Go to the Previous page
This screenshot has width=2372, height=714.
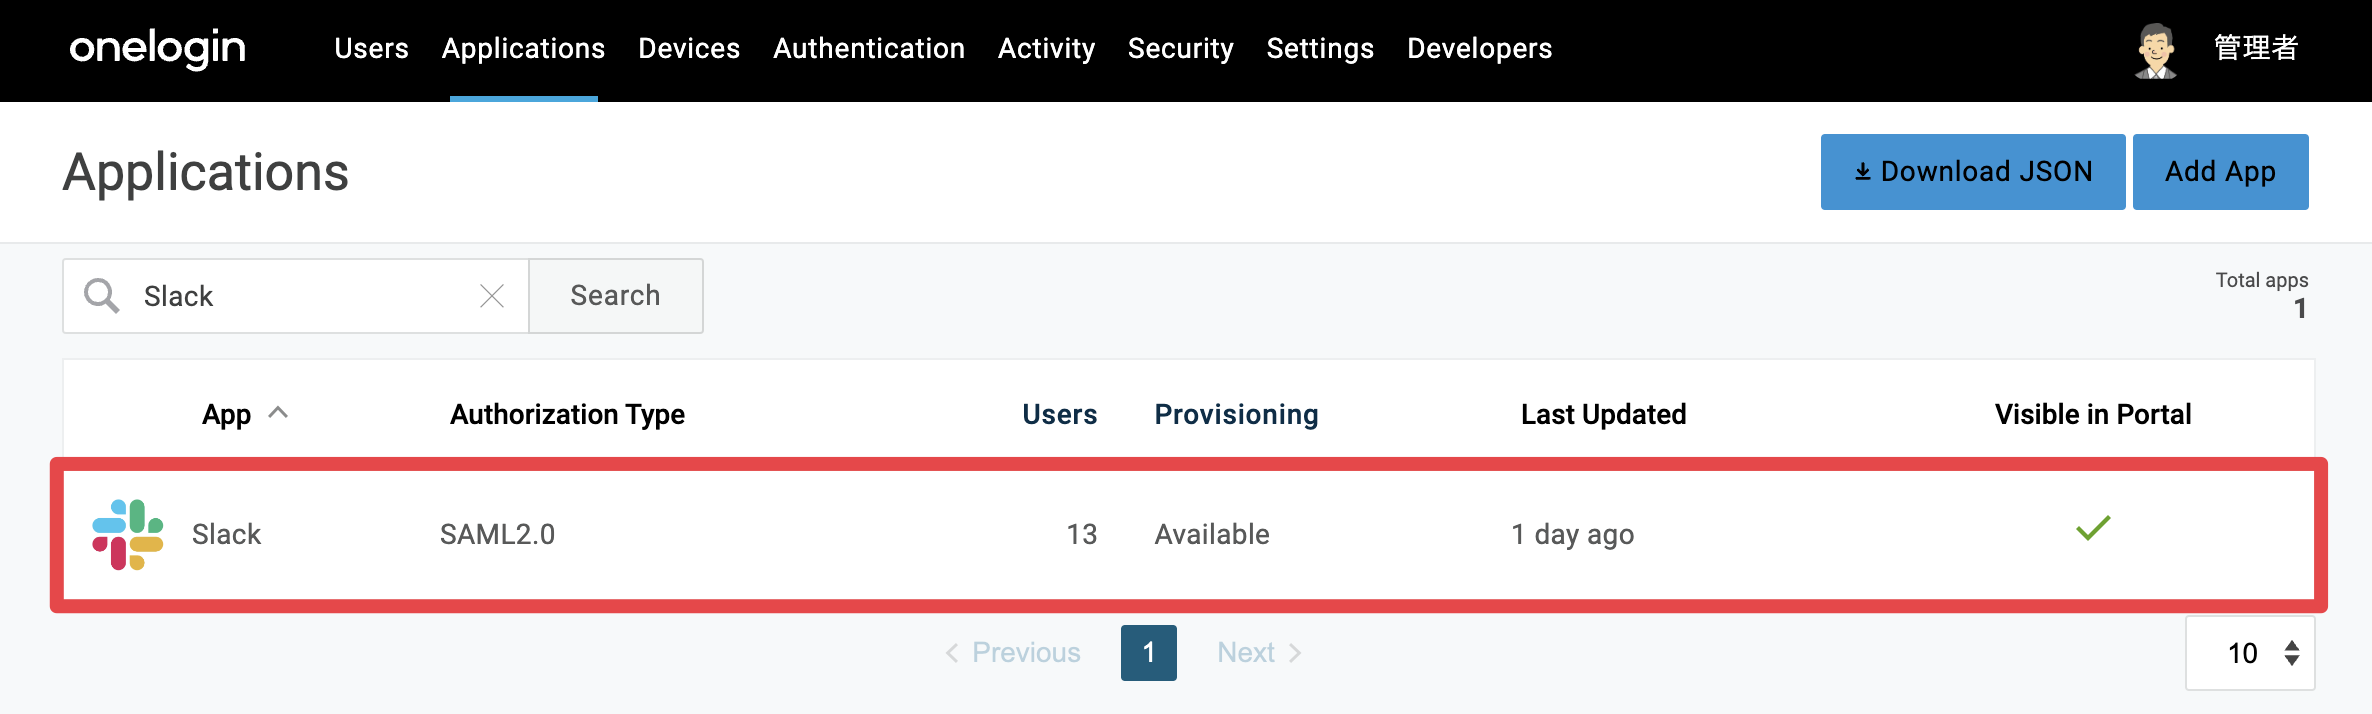pos(1013,653)
